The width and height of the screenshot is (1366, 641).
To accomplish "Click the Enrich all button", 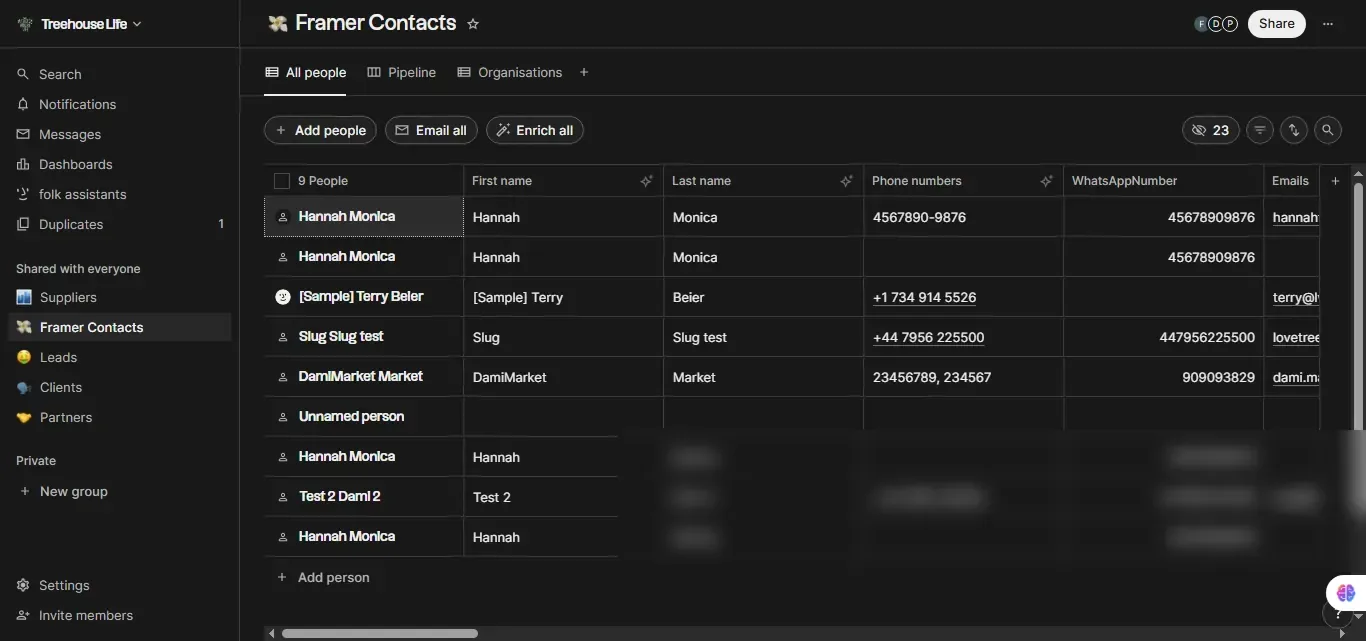I will [535, 130].
